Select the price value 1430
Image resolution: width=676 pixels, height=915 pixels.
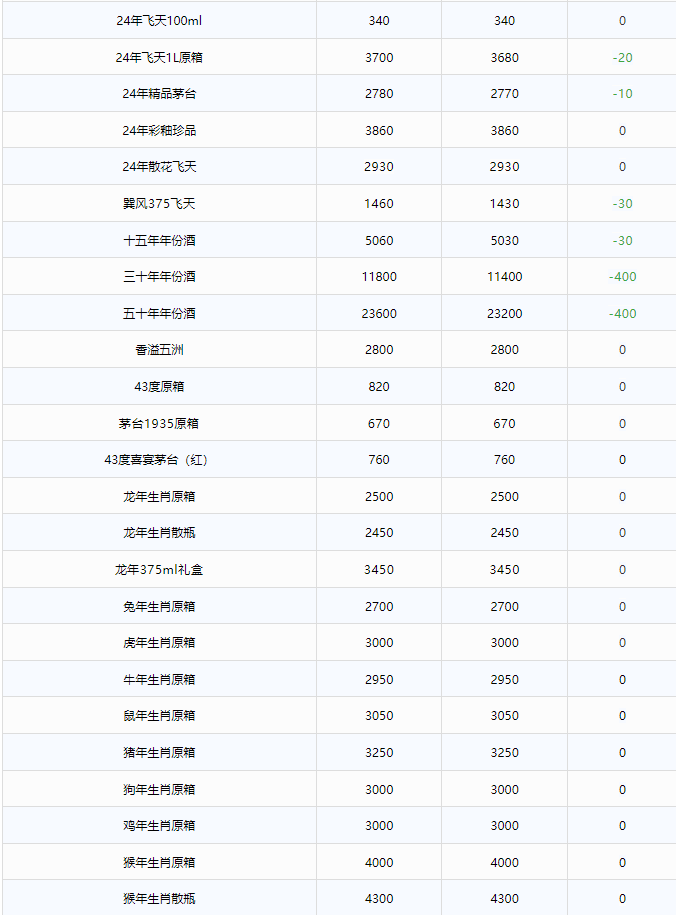coord(504,203)
